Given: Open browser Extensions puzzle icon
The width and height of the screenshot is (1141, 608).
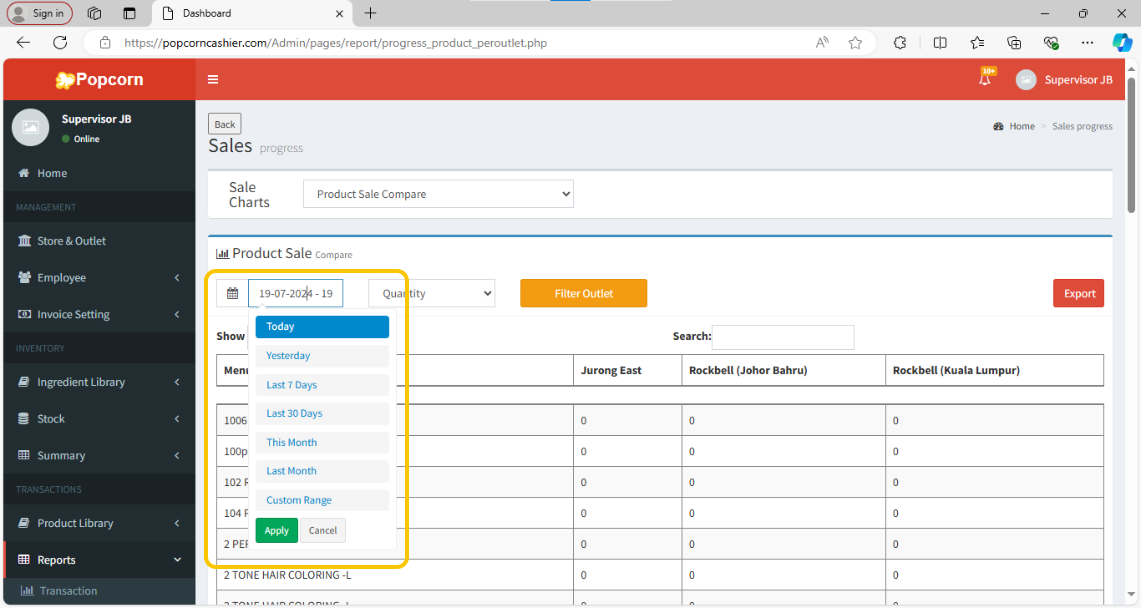Looking at the screenshot, I should click(900, 43).
